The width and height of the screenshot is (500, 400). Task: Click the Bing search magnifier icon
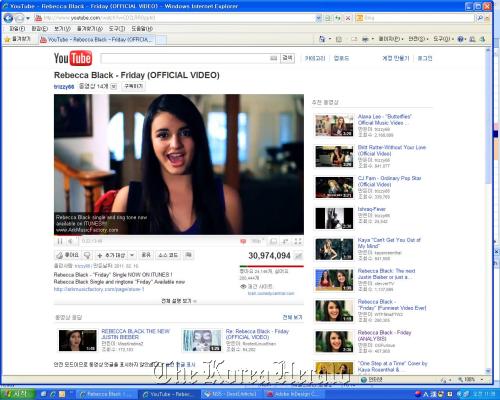[x=480, y=18]
